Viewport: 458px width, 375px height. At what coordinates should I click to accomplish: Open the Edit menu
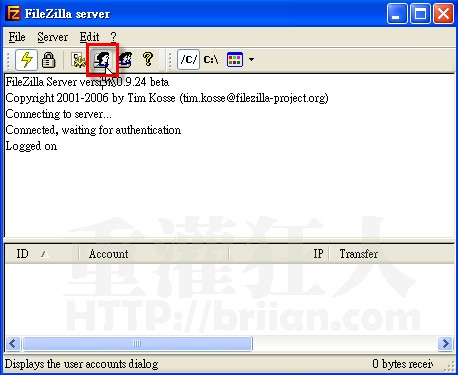tap(89, 37)
